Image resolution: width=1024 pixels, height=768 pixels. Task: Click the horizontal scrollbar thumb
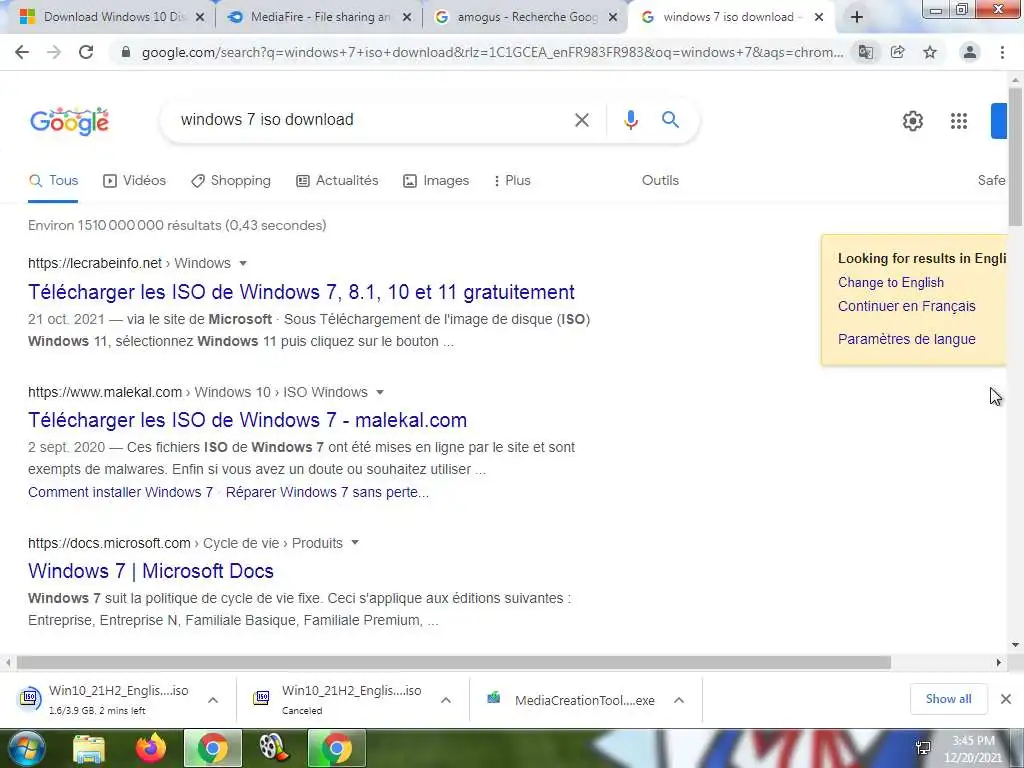453,662
